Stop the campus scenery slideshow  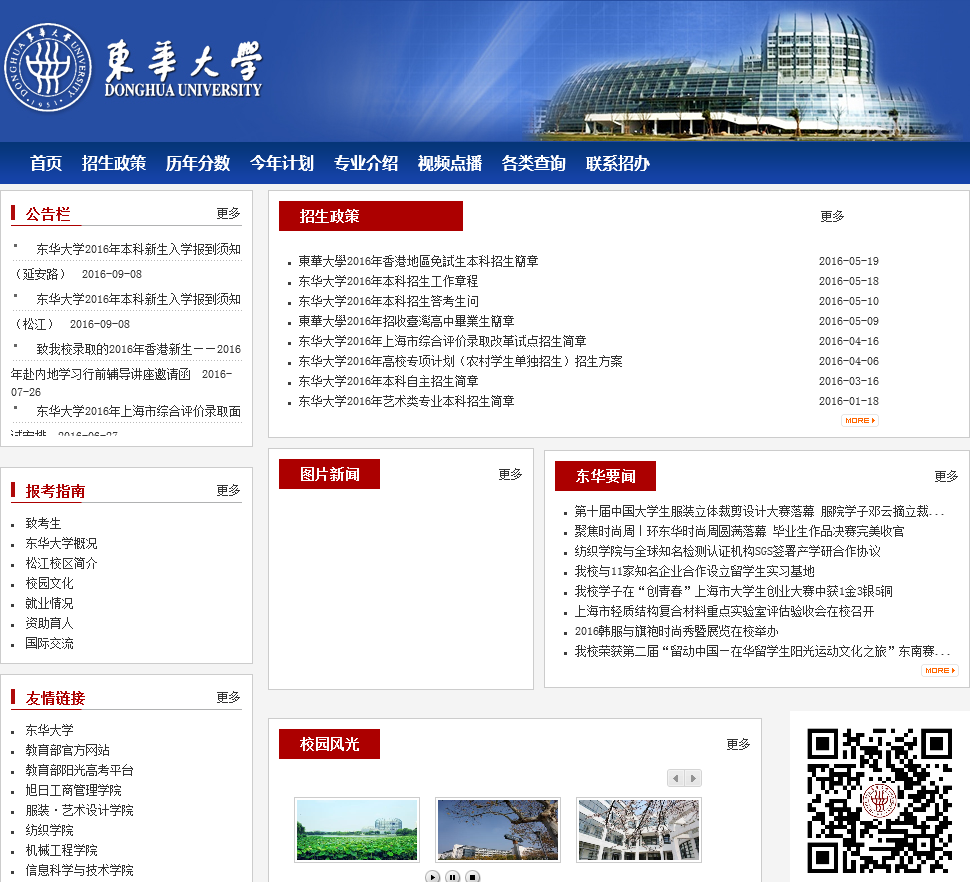click(472, 876)
